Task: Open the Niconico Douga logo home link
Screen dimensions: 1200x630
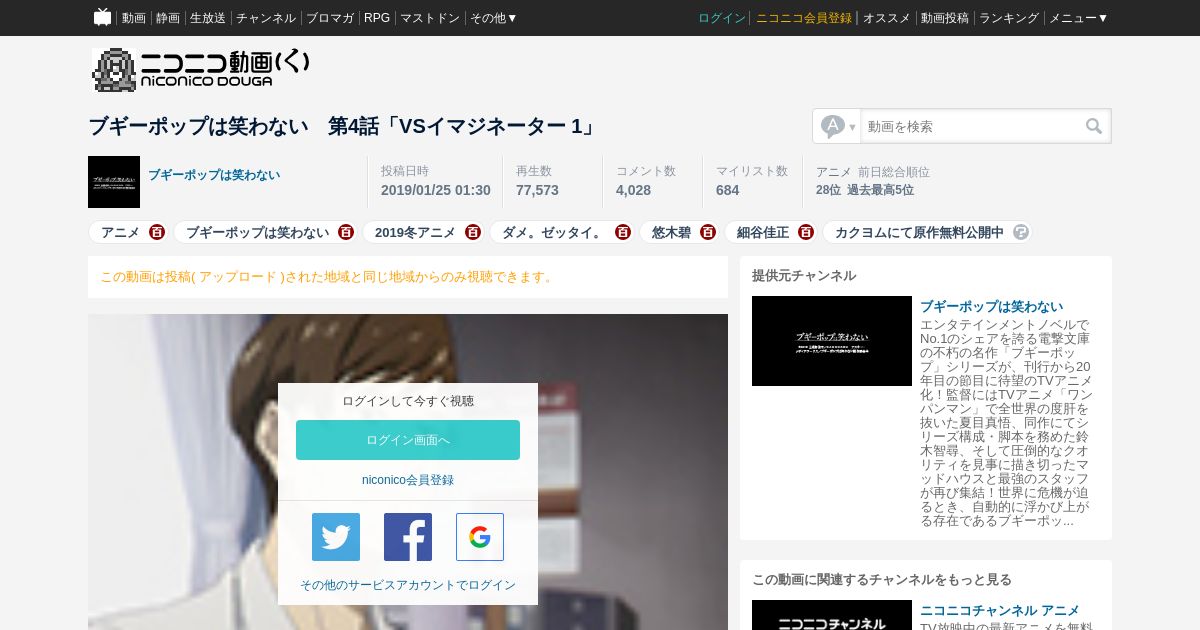Action: click(x=200, y=70)
